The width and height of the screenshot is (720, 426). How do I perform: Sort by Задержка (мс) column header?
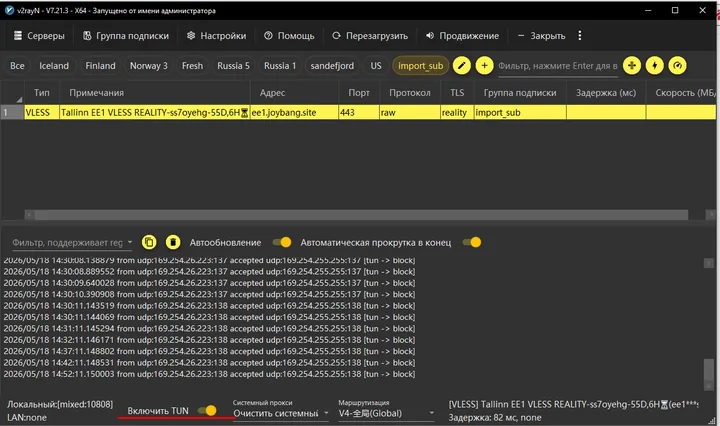(606, 93)
